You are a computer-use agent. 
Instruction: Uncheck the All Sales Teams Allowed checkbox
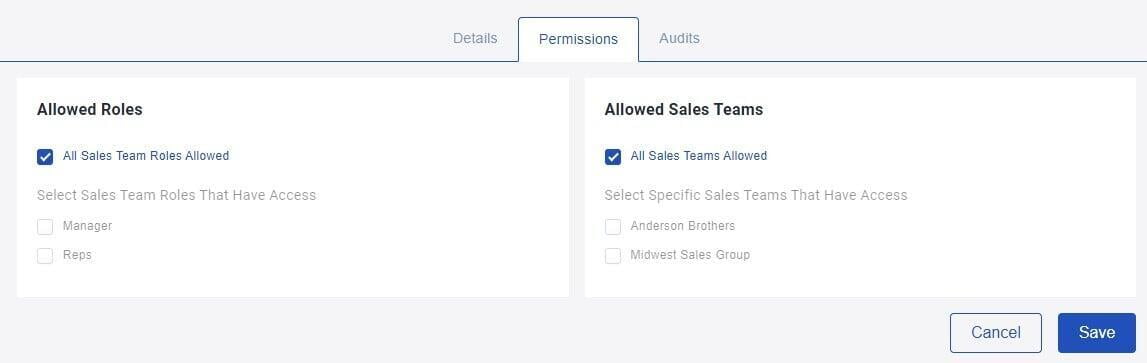tap(613, 157)
